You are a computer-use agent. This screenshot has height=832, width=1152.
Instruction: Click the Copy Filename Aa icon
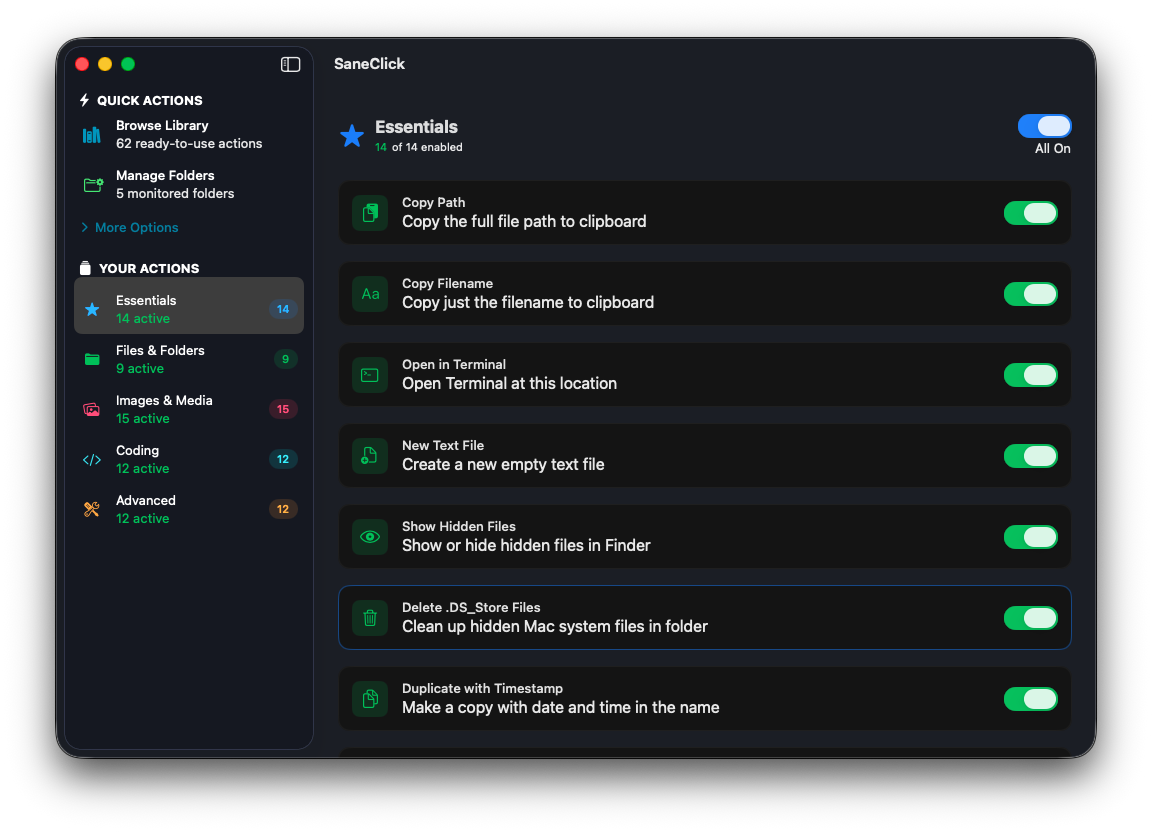[370, 294]
